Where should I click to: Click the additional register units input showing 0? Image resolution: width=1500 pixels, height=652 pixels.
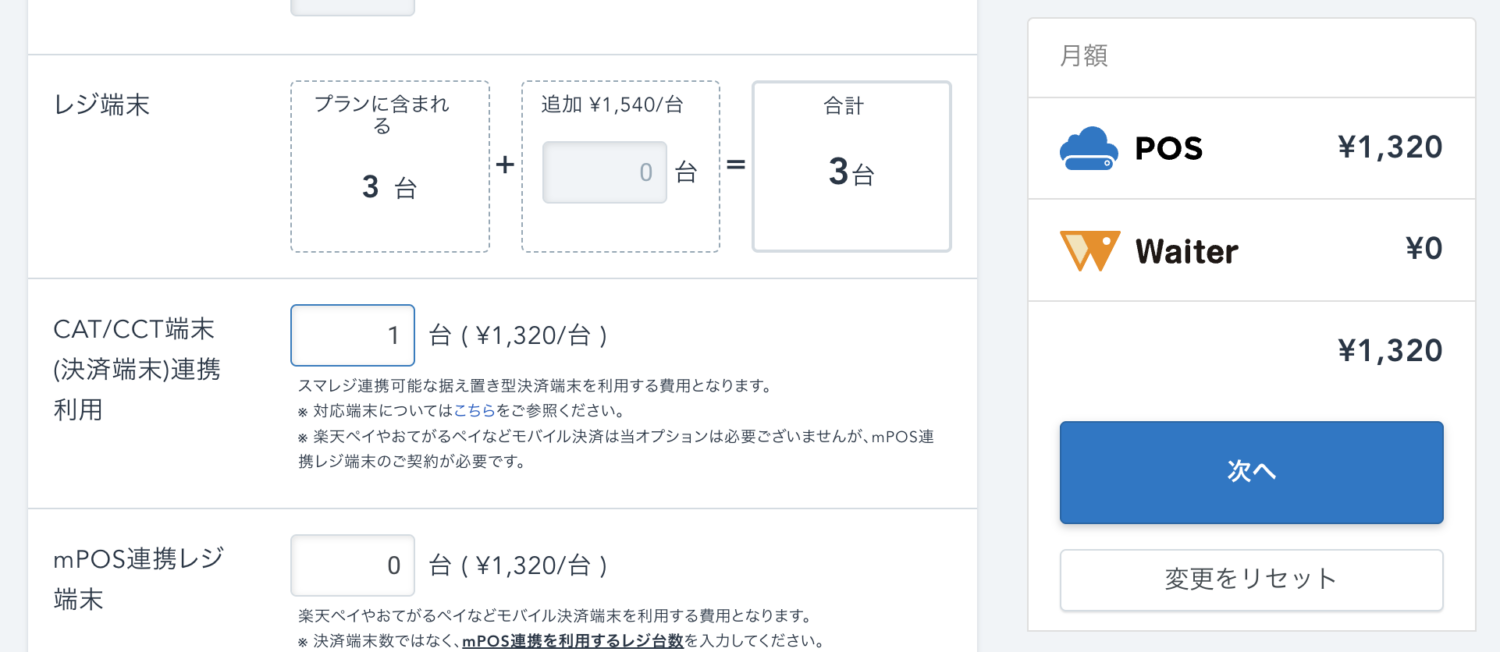(604, 172)
